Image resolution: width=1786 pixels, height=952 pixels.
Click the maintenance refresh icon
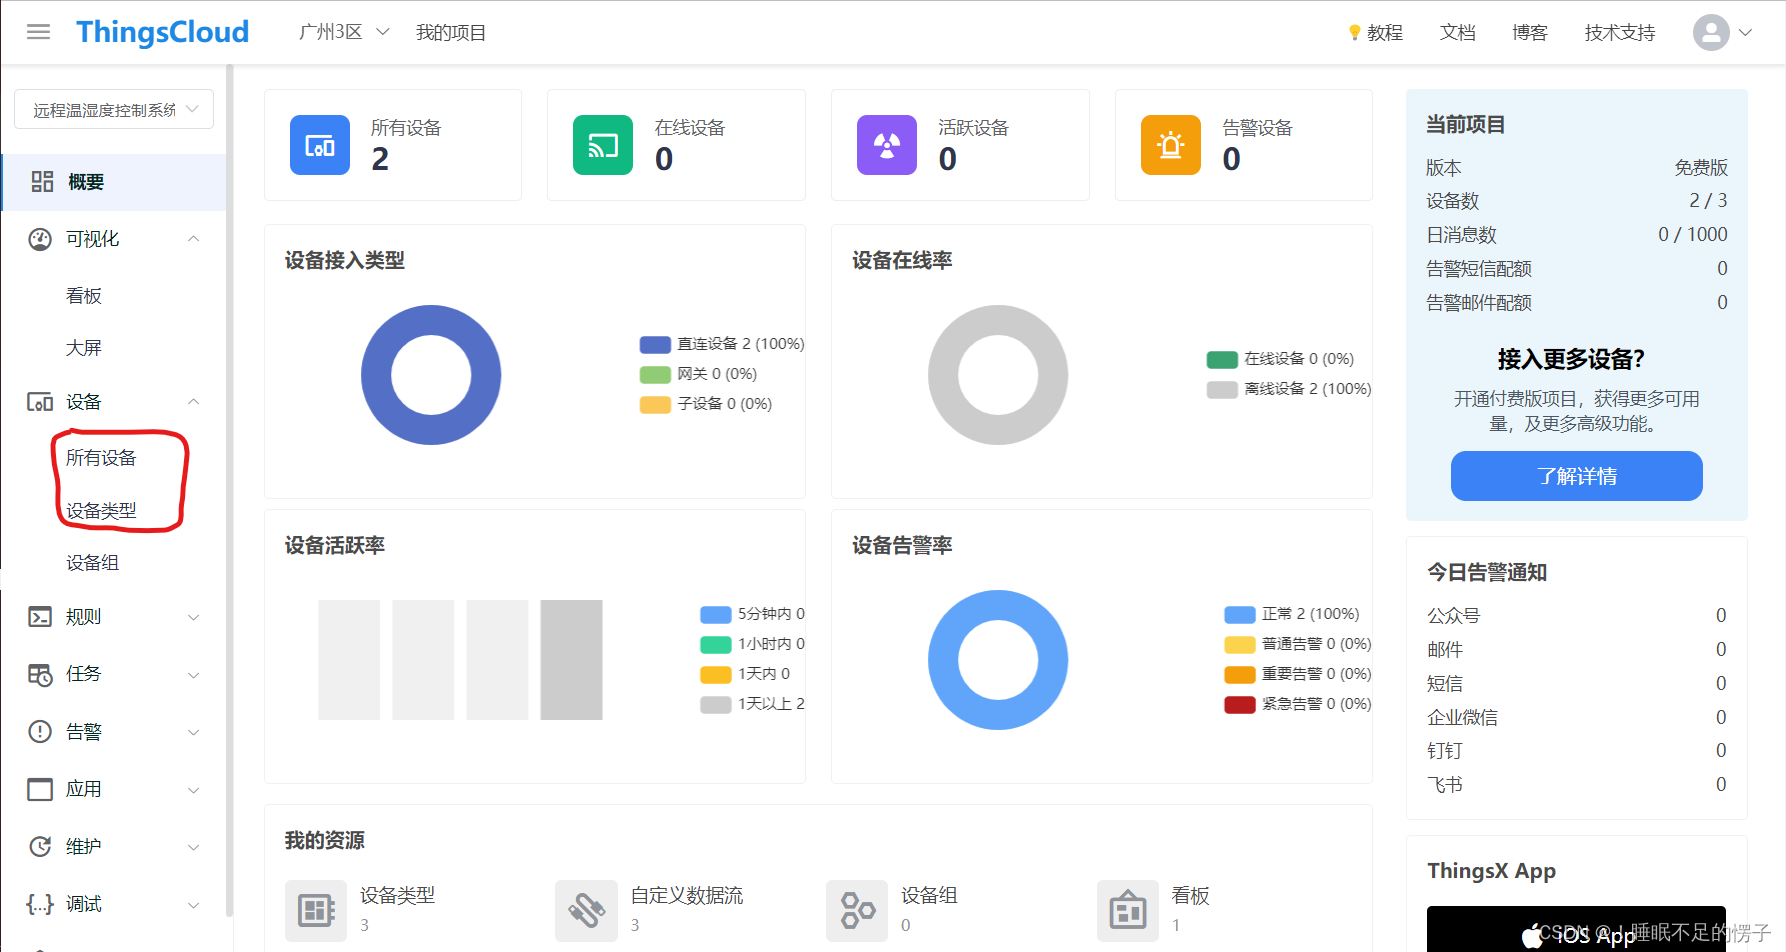[x=40, y=847]
